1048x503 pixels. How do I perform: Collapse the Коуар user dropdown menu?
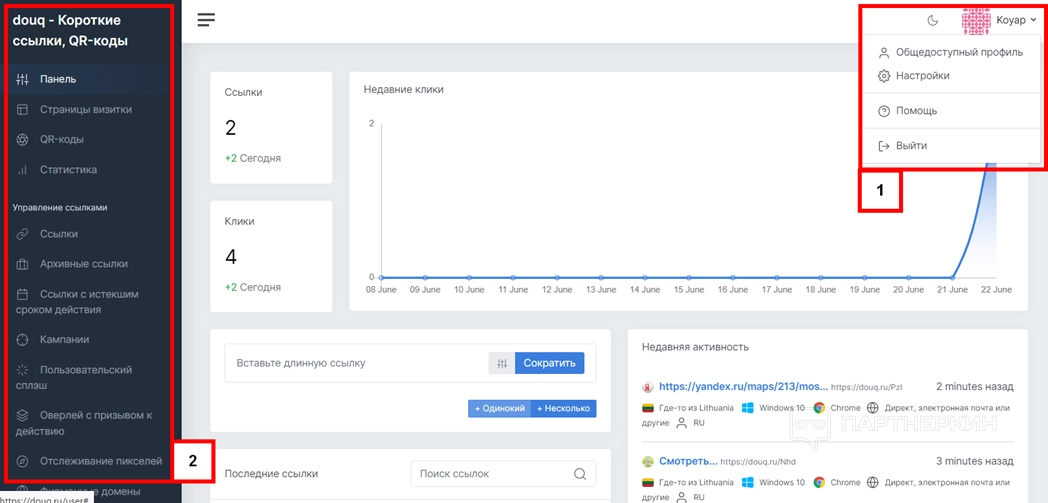coord(1000,20)
